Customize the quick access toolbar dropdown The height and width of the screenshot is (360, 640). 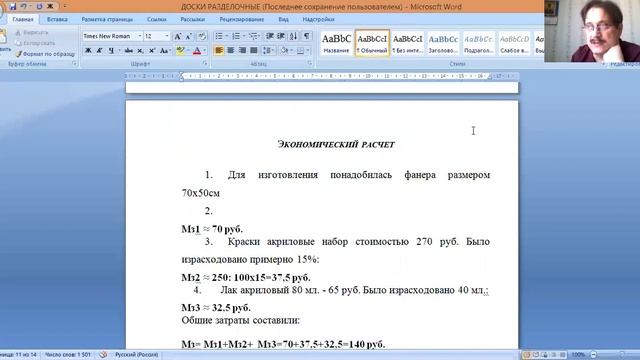(64, 7)
